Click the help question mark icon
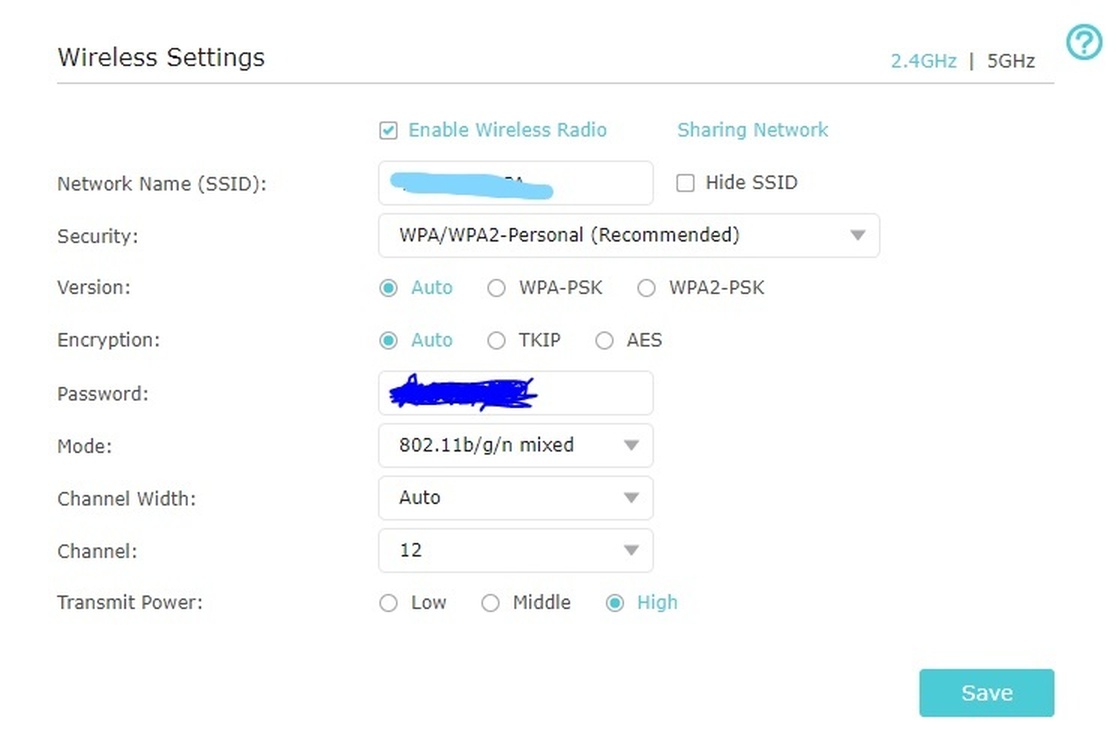This screenshot has width=1116, height=744. 1083,43
